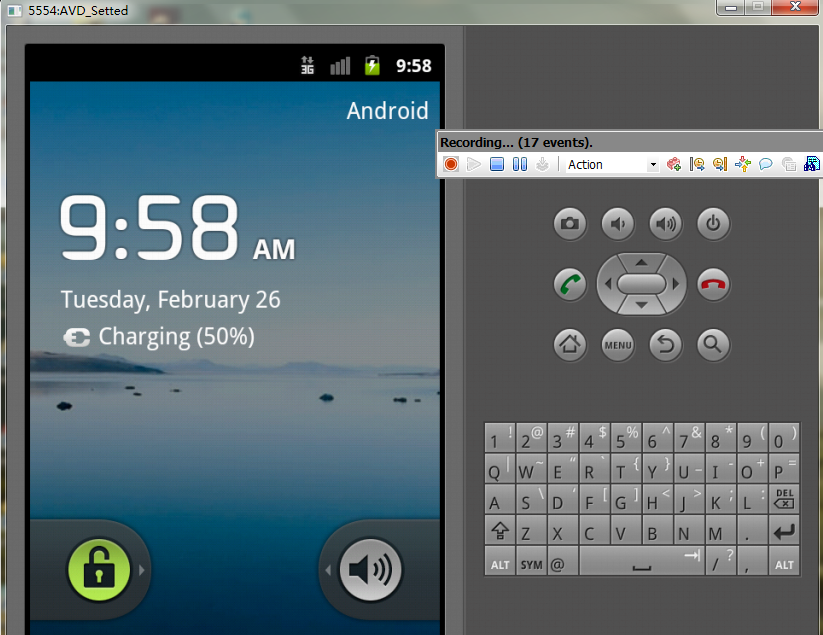Click the signal strength bars in status bar
Viewport: 823px width, 635px height.
coord(340,66)
